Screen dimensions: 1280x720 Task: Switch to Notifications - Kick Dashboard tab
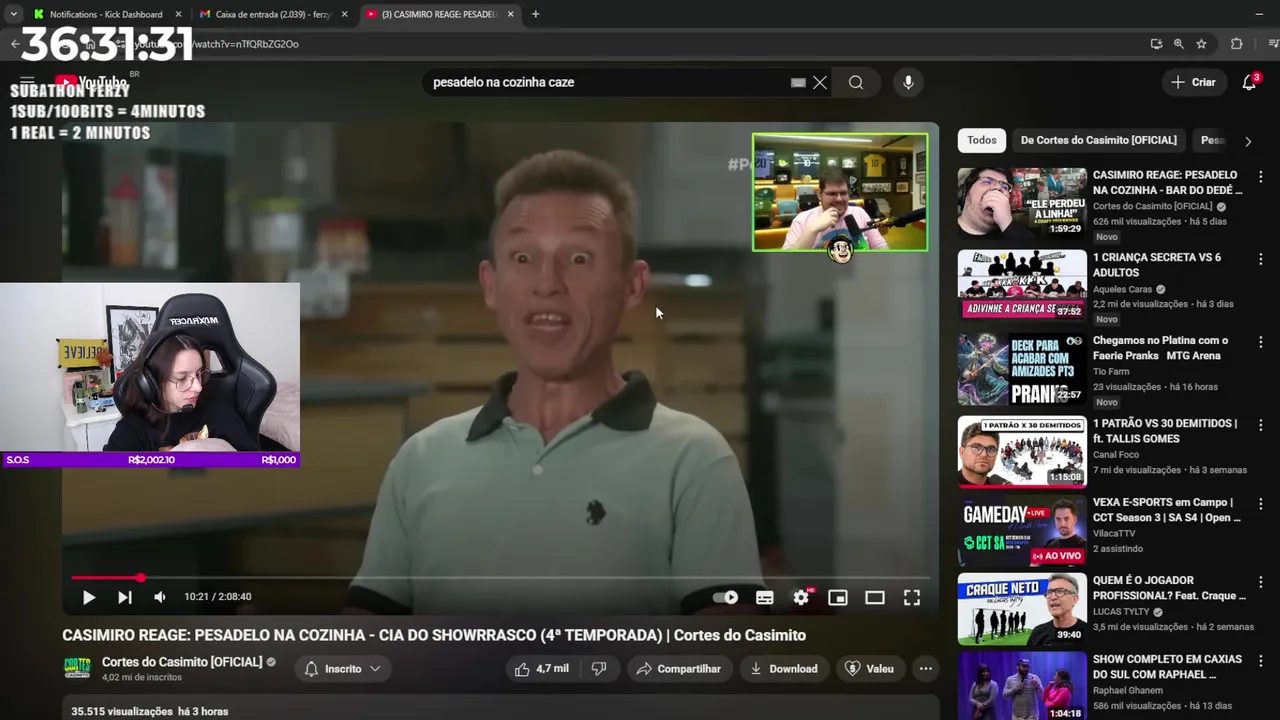(x=105, y=14)
